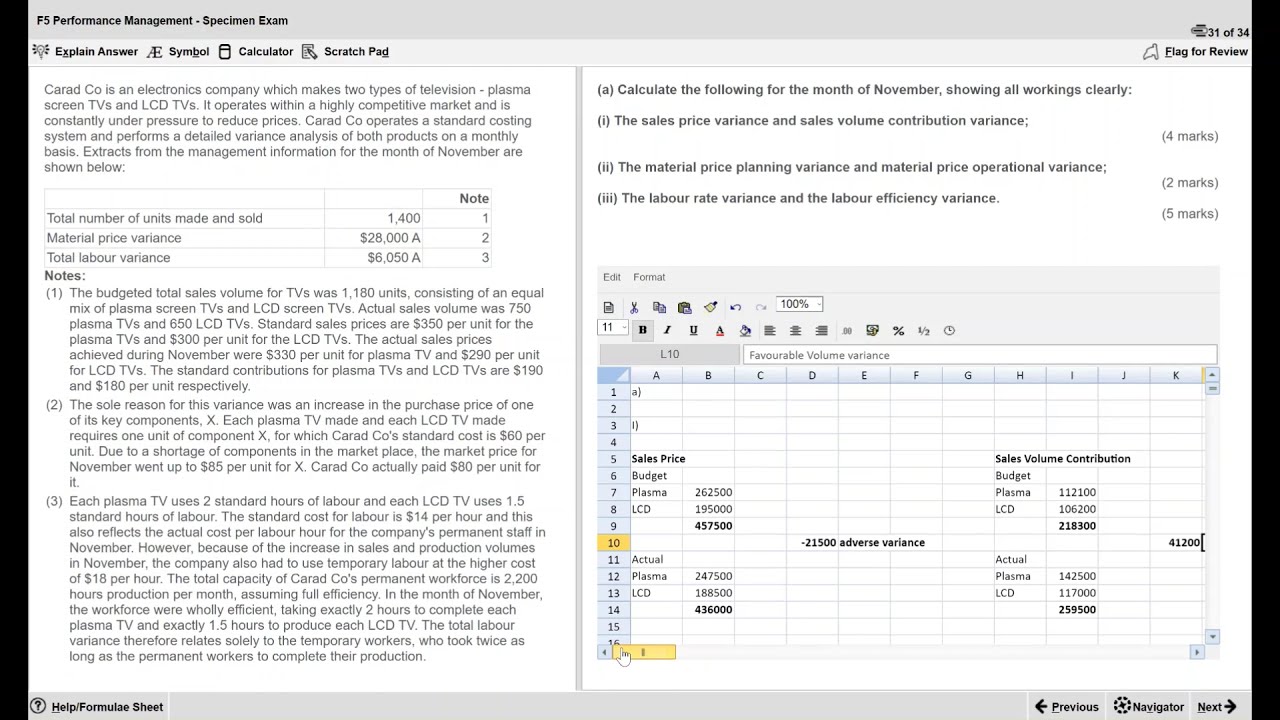
Task: Select cell with value 259500
Action: coord(1072,610)
